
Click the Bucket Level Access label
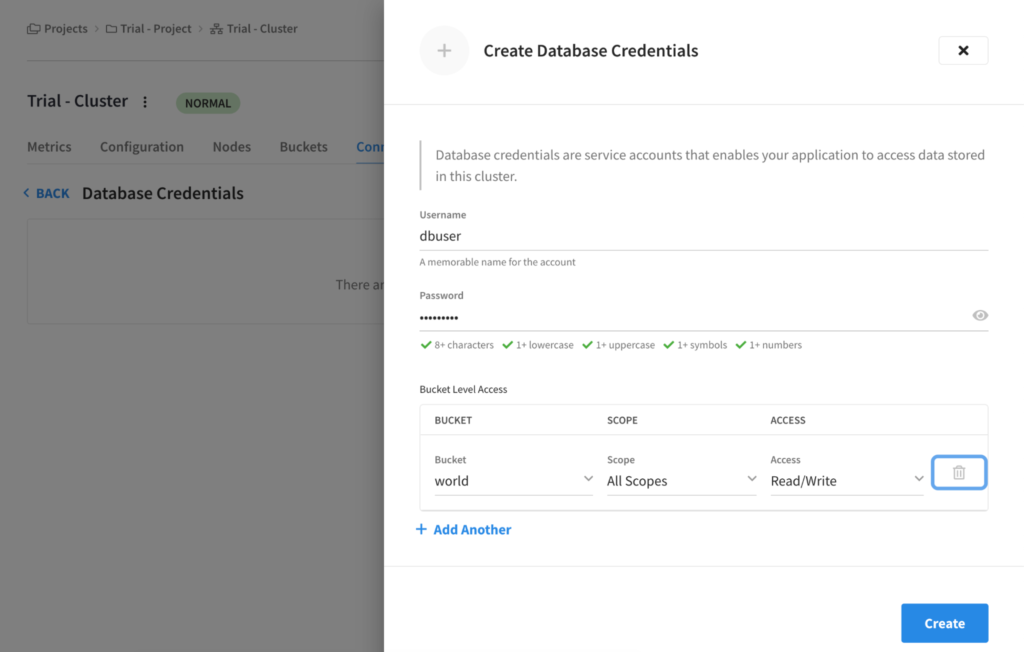[463, 389]
